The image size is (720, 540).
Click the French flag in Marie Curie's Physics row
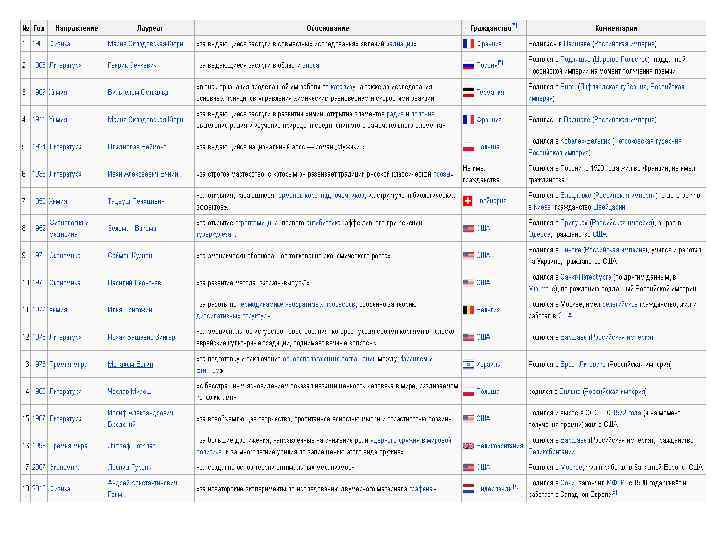point(468,44)
